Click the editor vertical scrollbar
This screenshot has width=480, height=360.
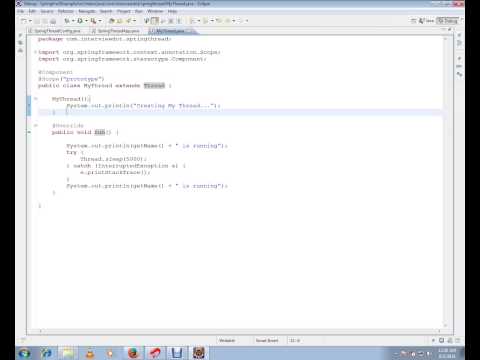446,182
